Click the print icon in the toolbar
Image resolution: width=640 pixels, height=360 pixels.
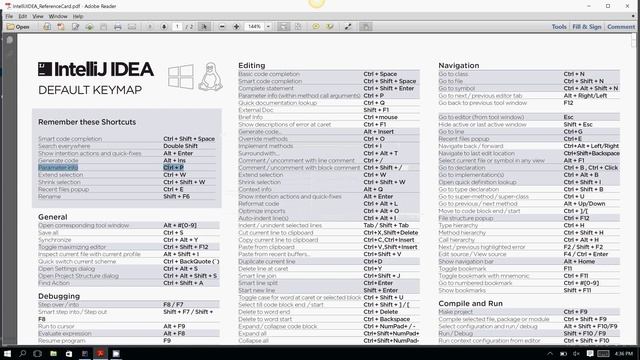tap(118, 27)
